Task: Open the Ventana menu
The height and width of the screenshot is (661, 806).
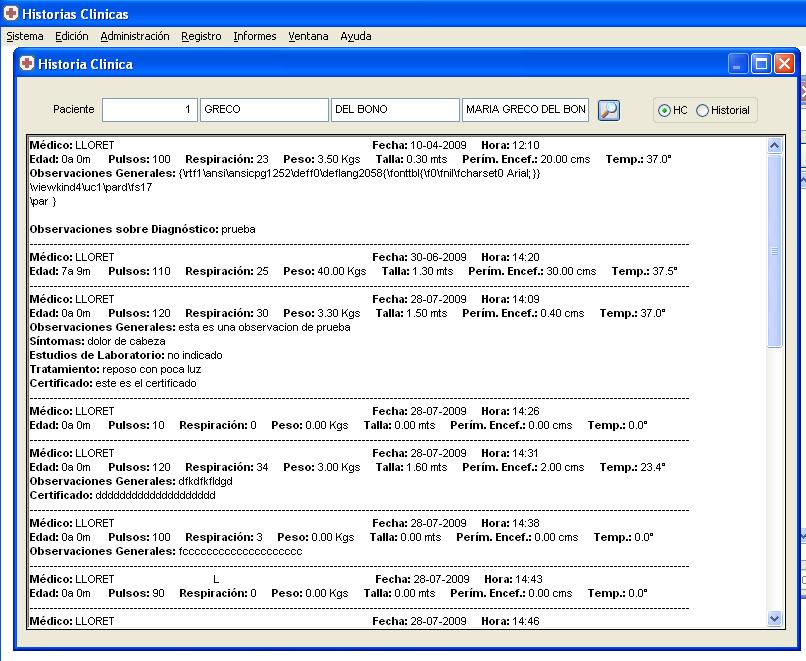Action: [x=308, y=36]
